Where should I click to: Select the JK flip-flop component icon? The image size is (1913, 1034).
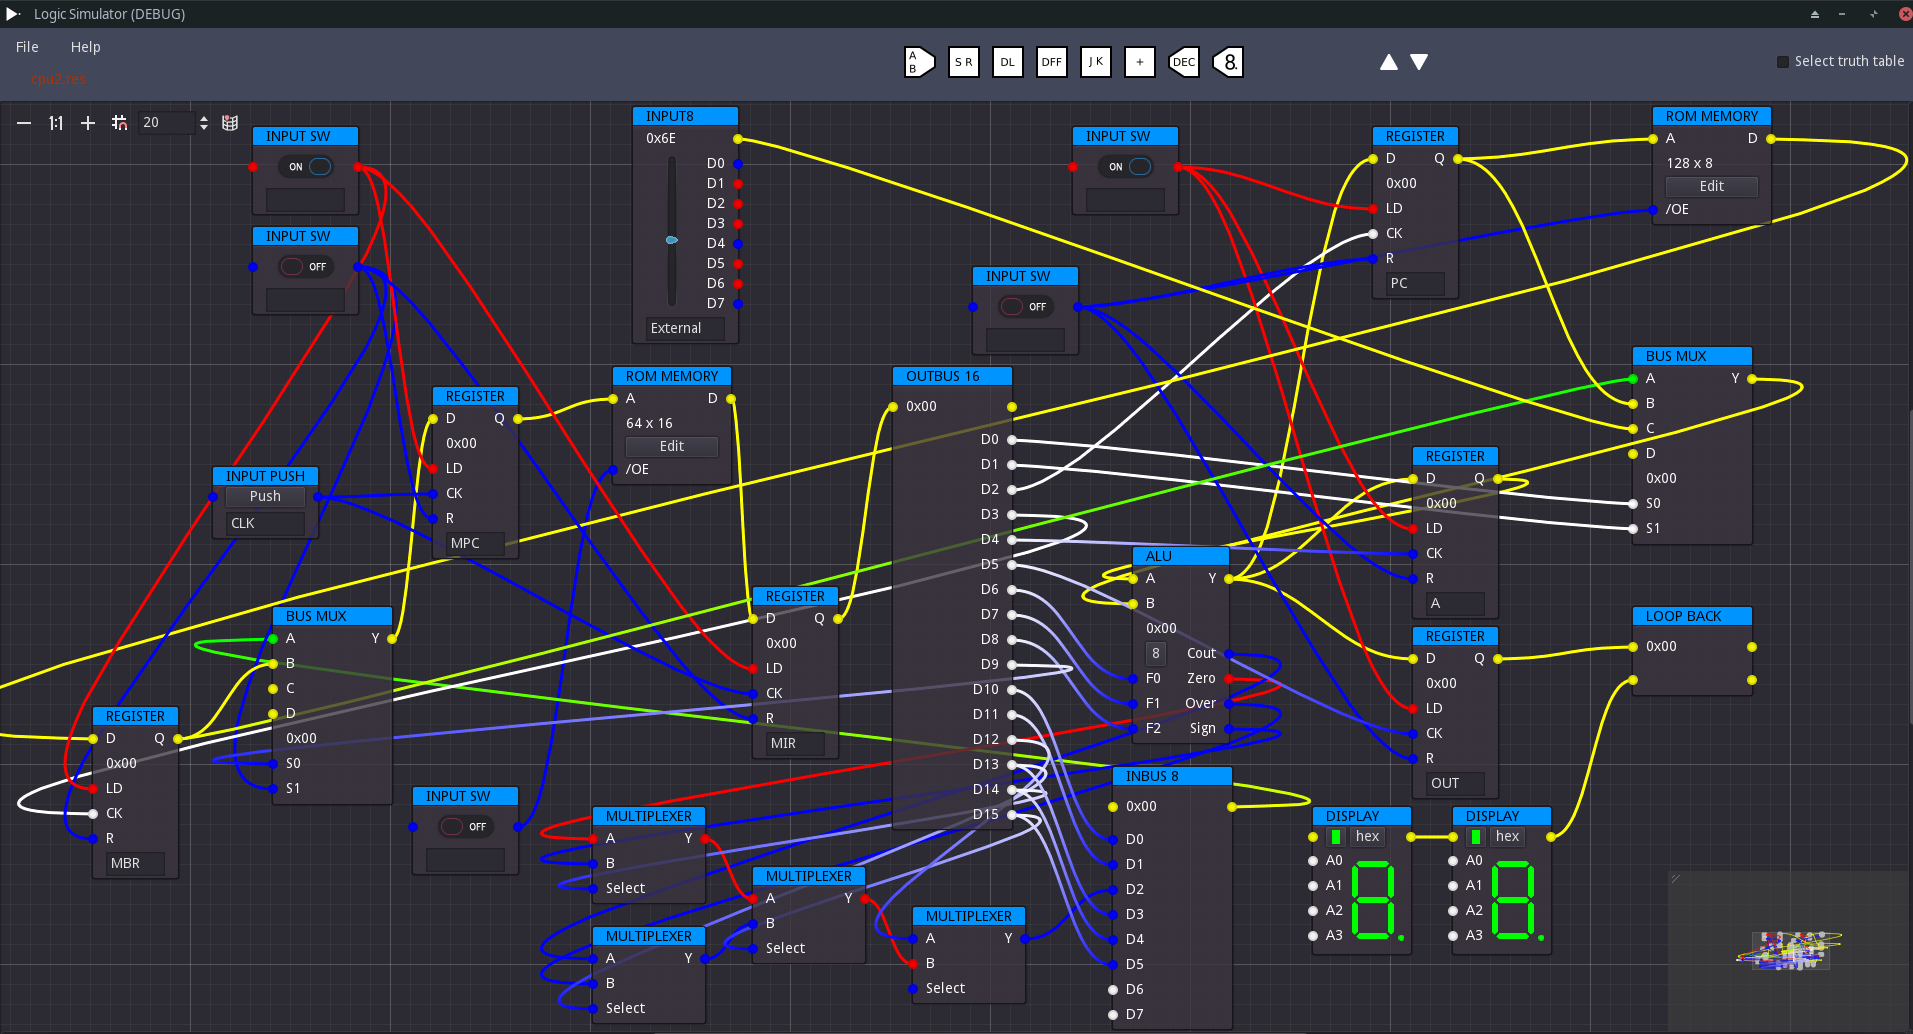point(1095,62)
